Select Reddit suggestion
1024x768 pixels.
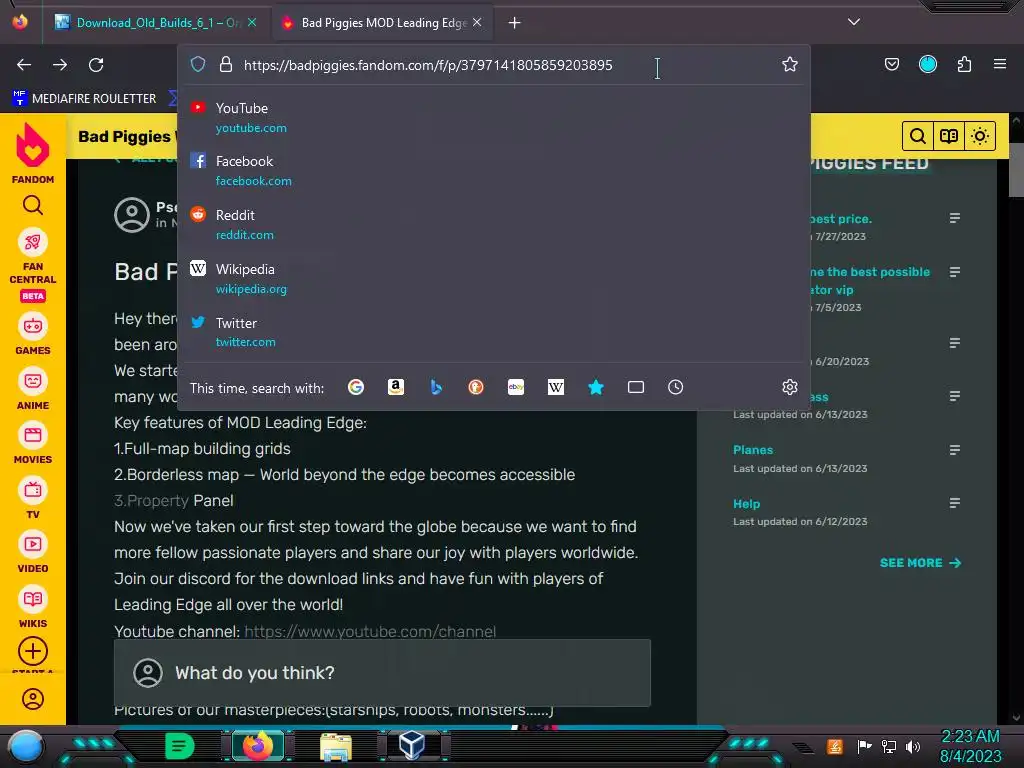coord(493,224)
